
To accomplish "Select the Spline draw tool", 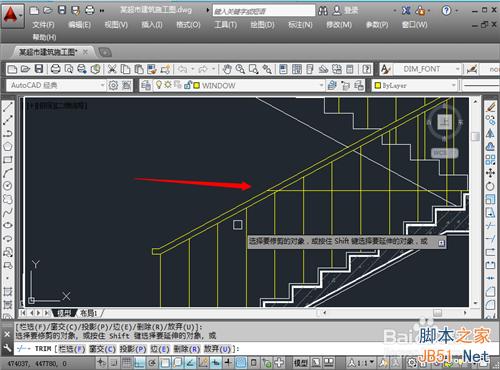I will click(8, 212).
